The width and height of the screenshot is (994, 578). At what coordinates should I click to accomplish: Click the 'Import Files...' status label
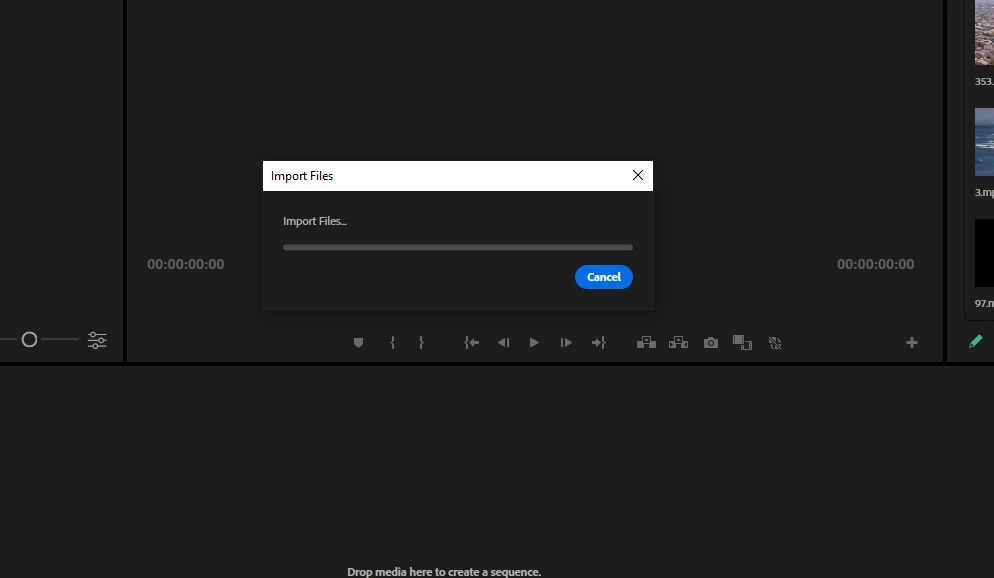point(314,221)
